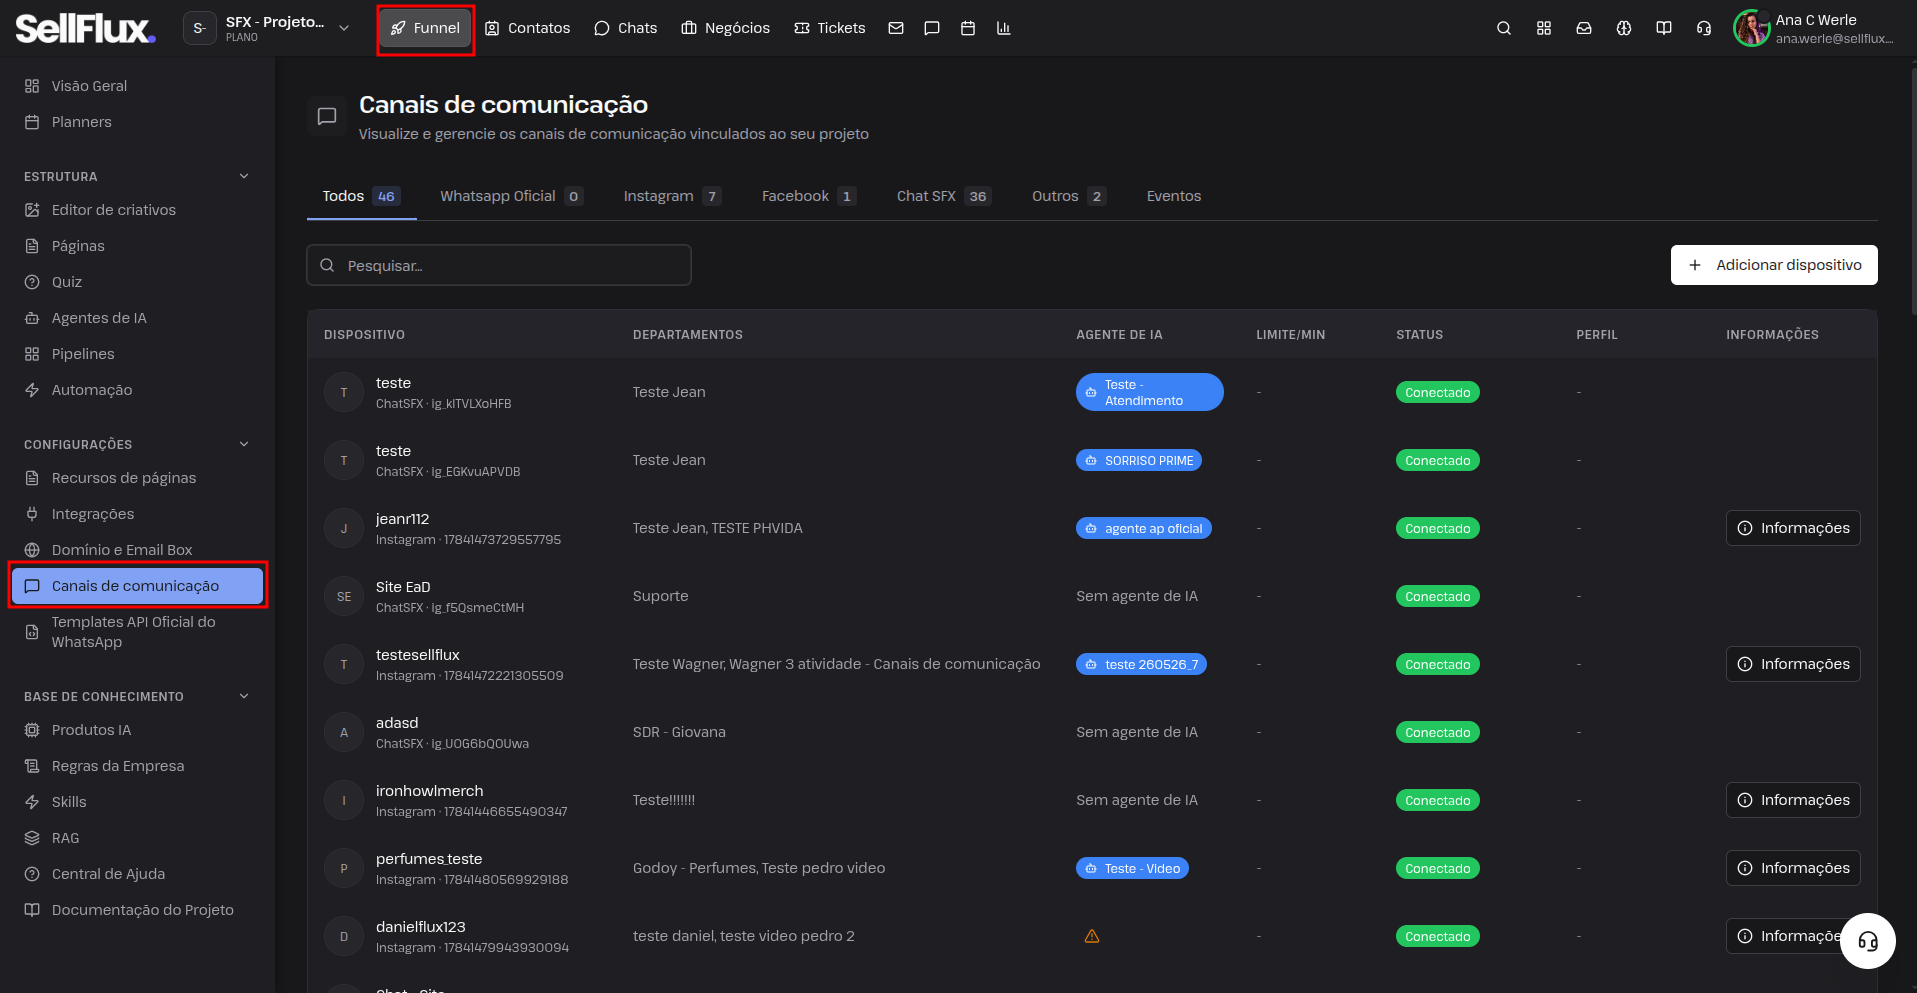Open Agentes de IA in the sidebar
The image size is (1917, 993).
(x=99, y=318)
